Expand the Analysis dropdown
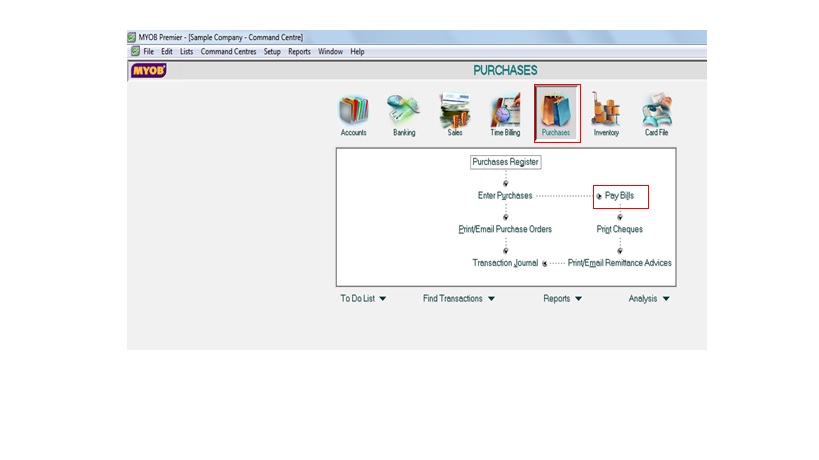The image size is (819, 460). click(x=649, y=298)
